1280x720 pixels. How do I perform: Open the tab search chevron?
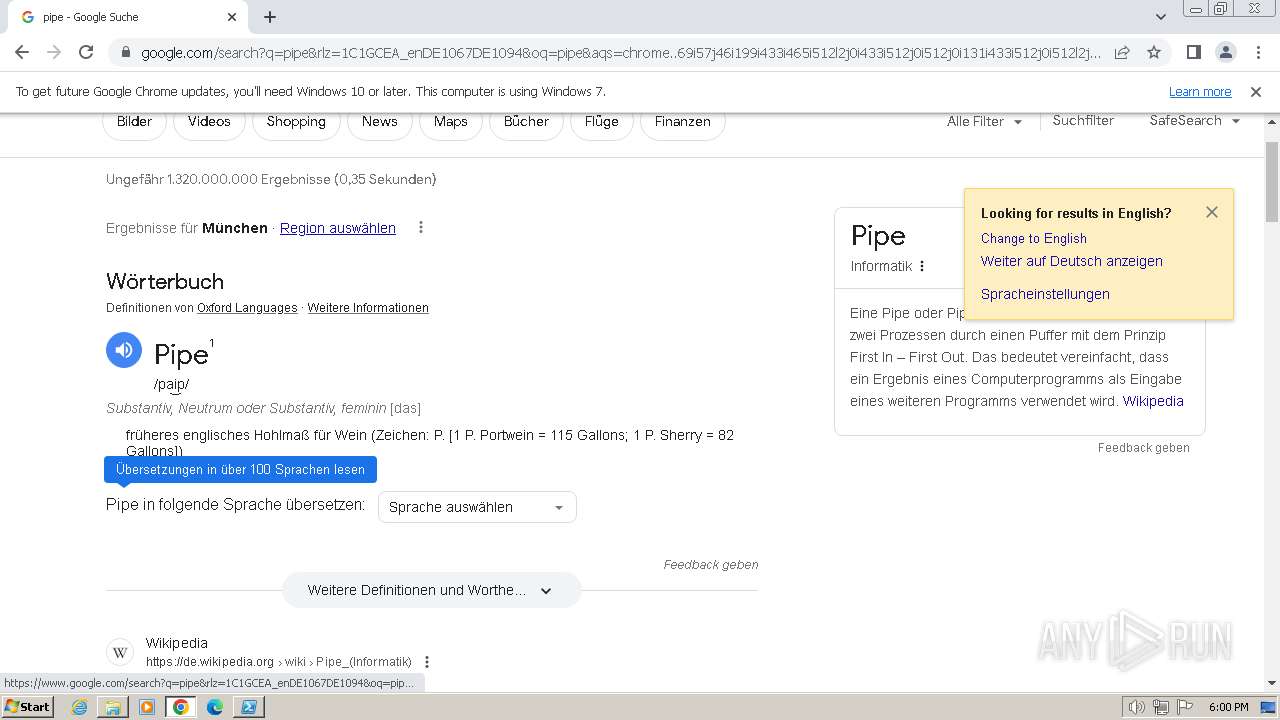(x=1160, y=17)
